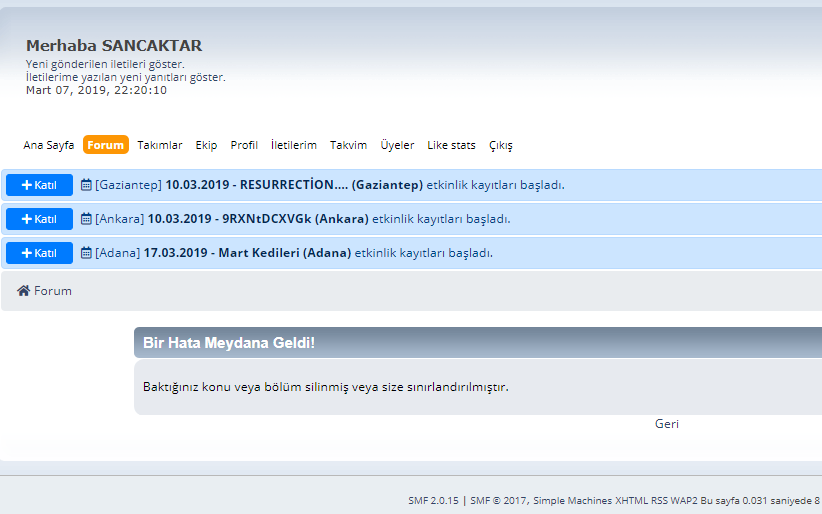Image resolution: width=822 pixels, height=514 pixels.
Task: Click the Merhaba SANCAKTAR greeting
Action: pyautogui.click(x=114, y=46)
